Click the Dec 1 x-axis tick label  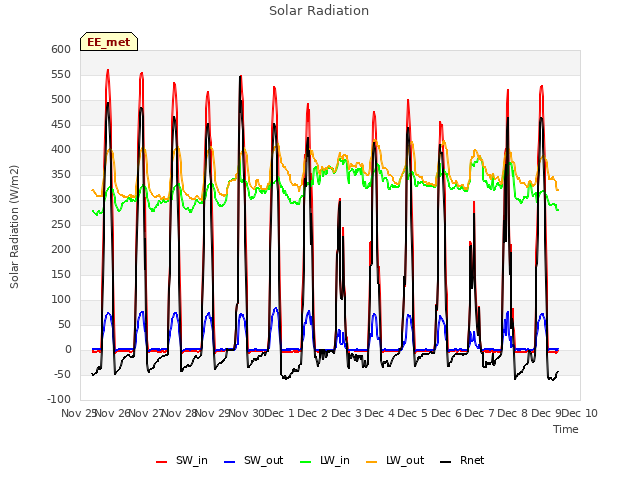click(279, 413)
